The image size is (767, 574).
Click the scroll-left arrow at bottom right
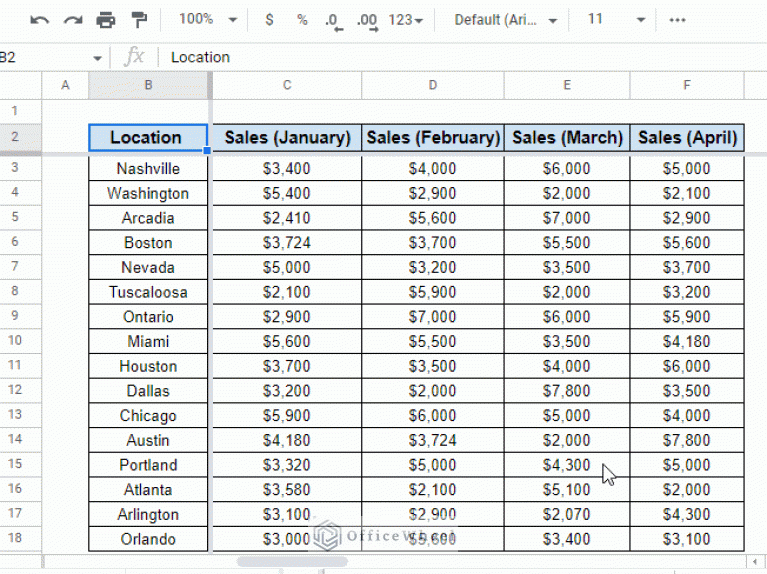pos(755,562)
